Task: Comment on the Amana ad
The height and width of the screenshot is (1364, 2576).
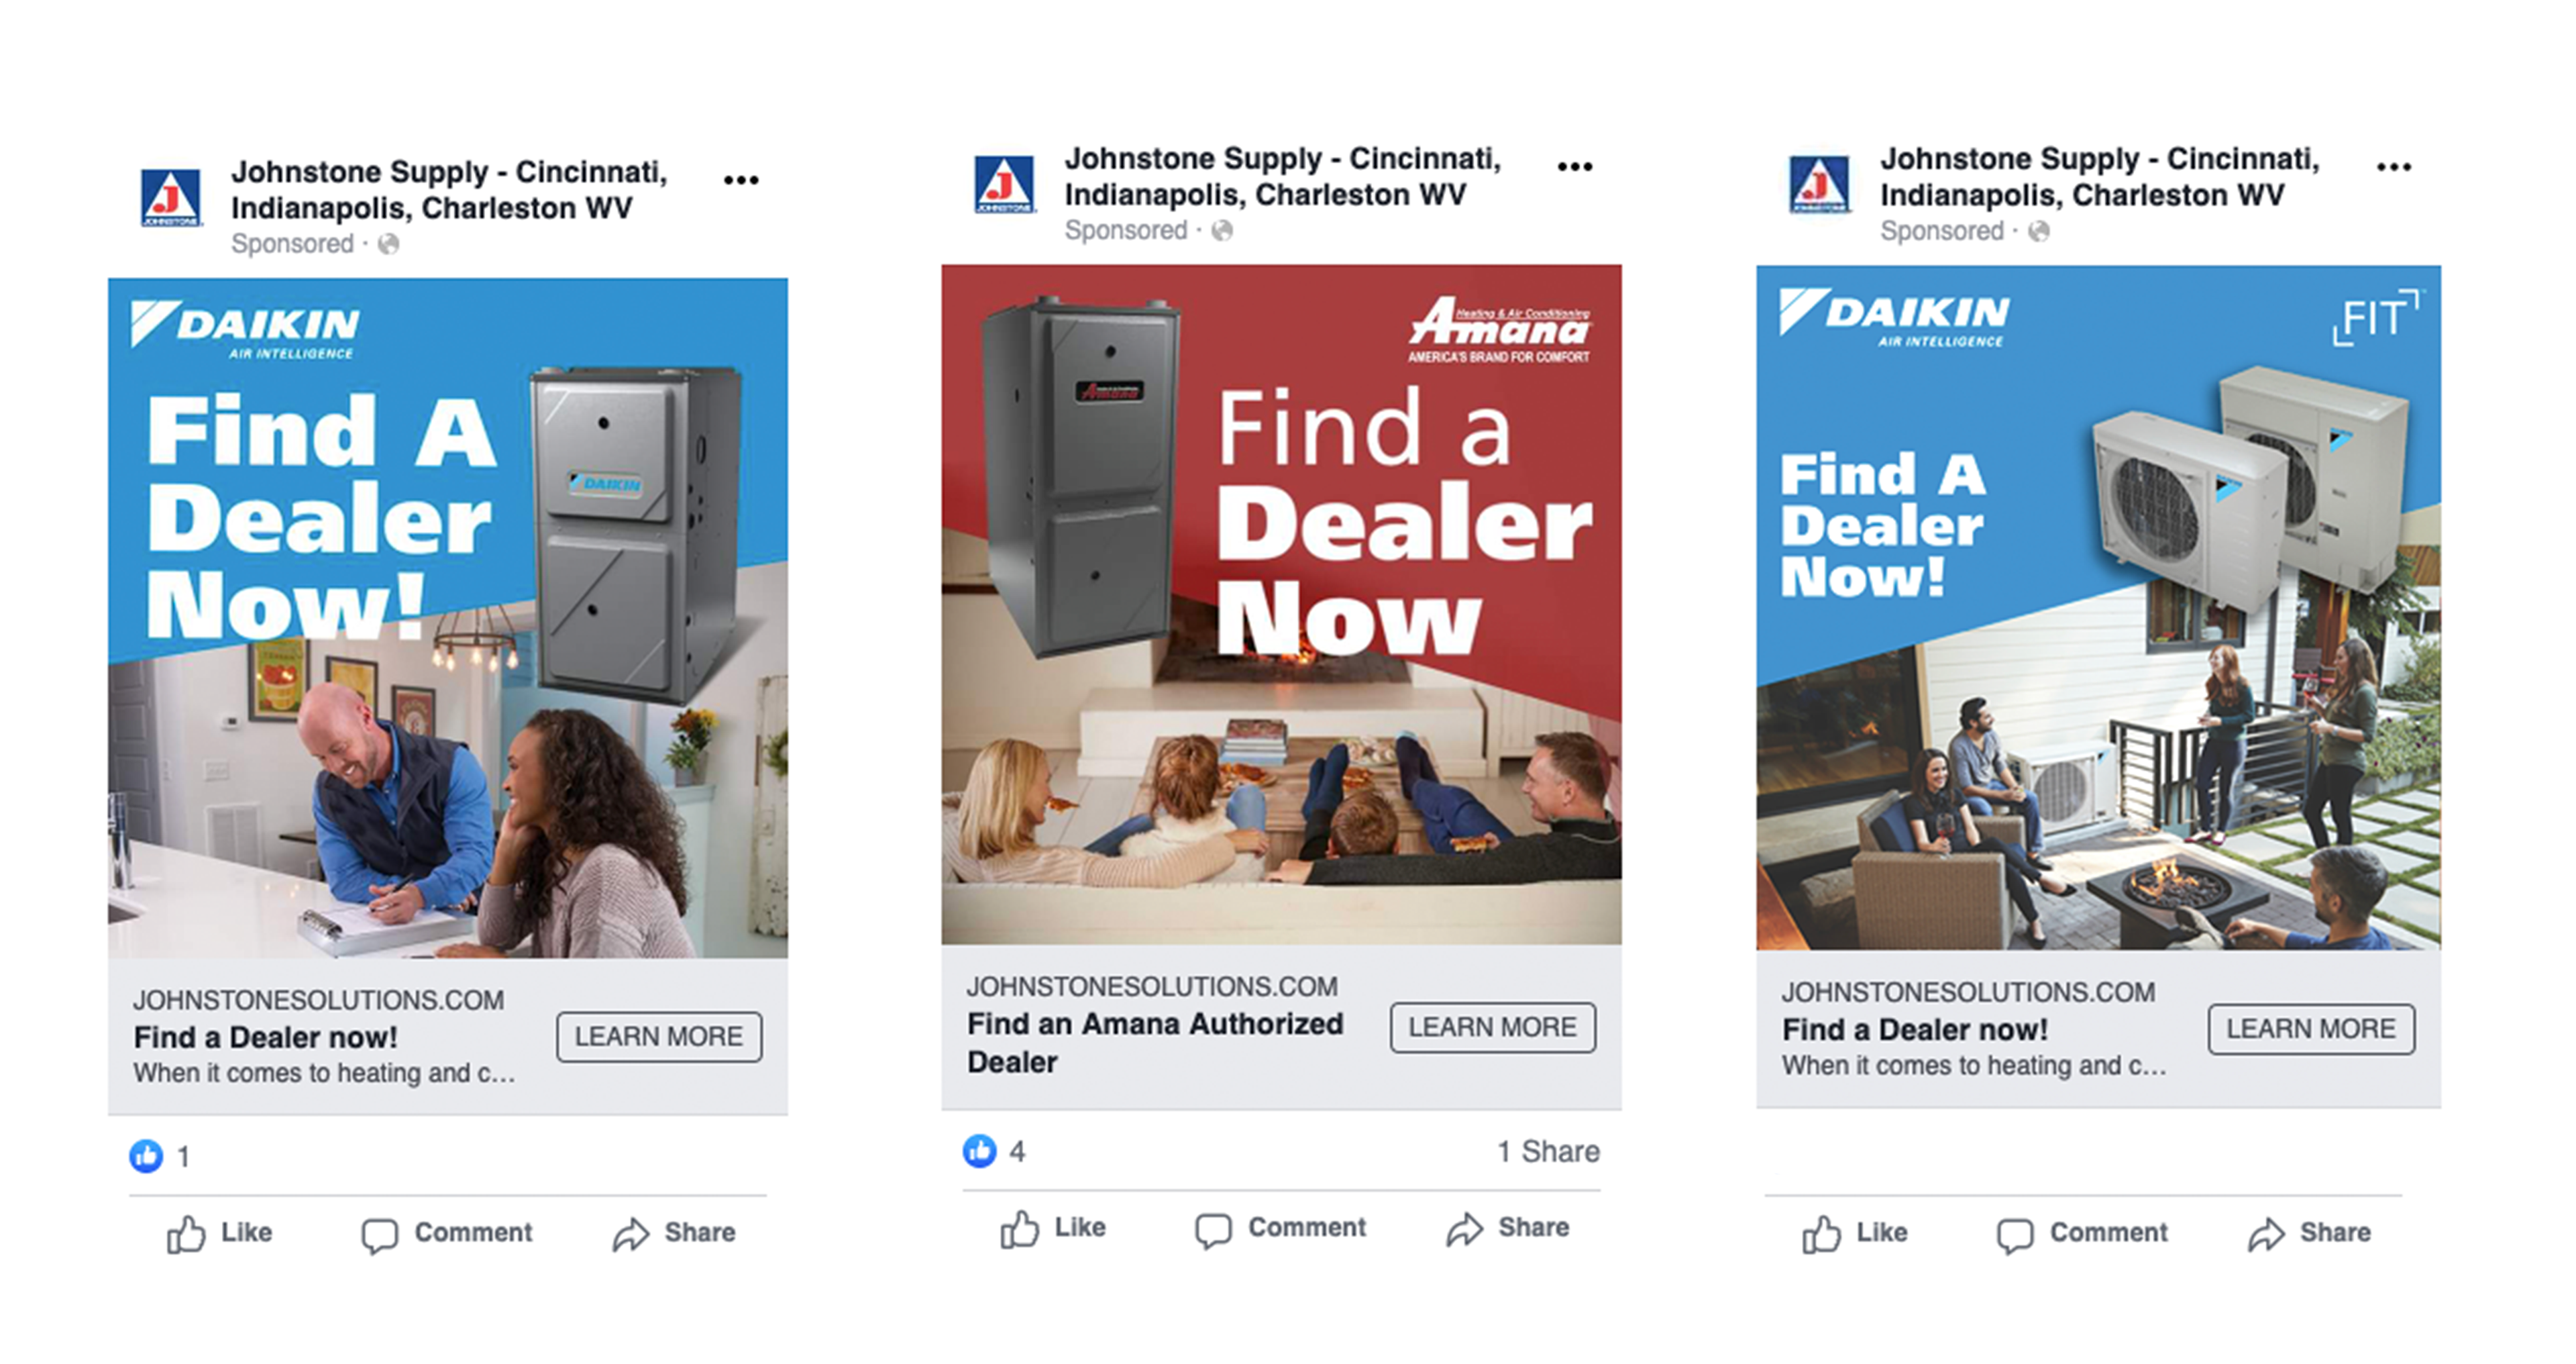Action: click(x=1281, y=1228)
